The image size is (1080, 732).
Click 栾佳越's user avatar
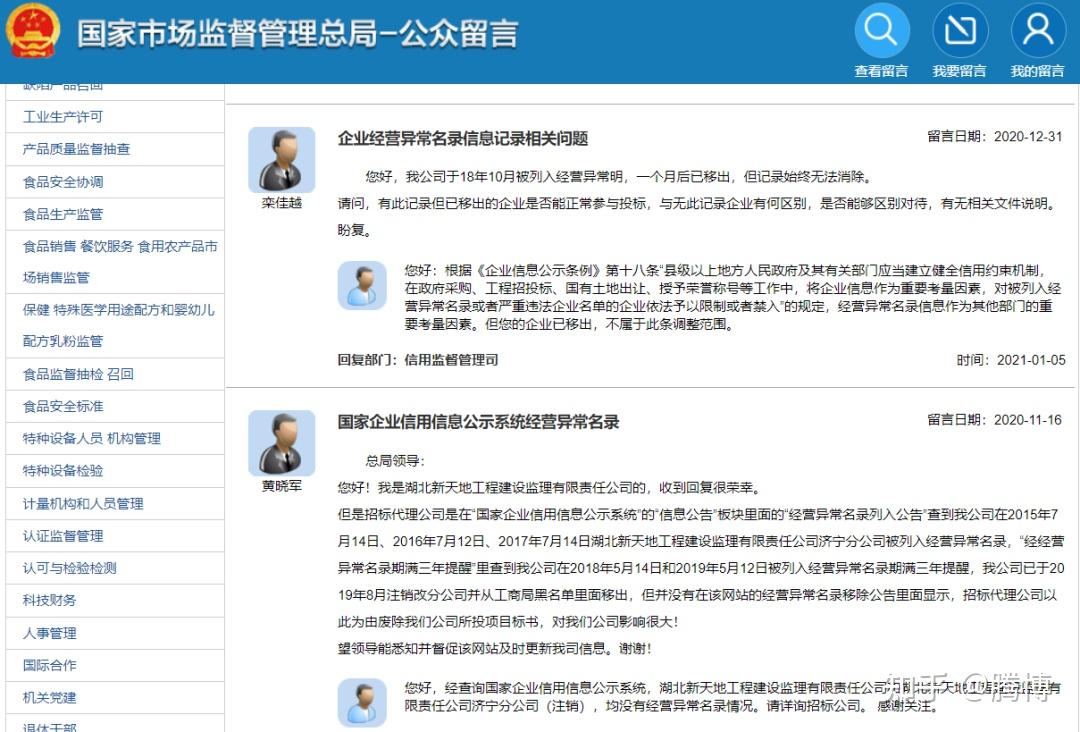pyautogui.click(x=282, y=160)
